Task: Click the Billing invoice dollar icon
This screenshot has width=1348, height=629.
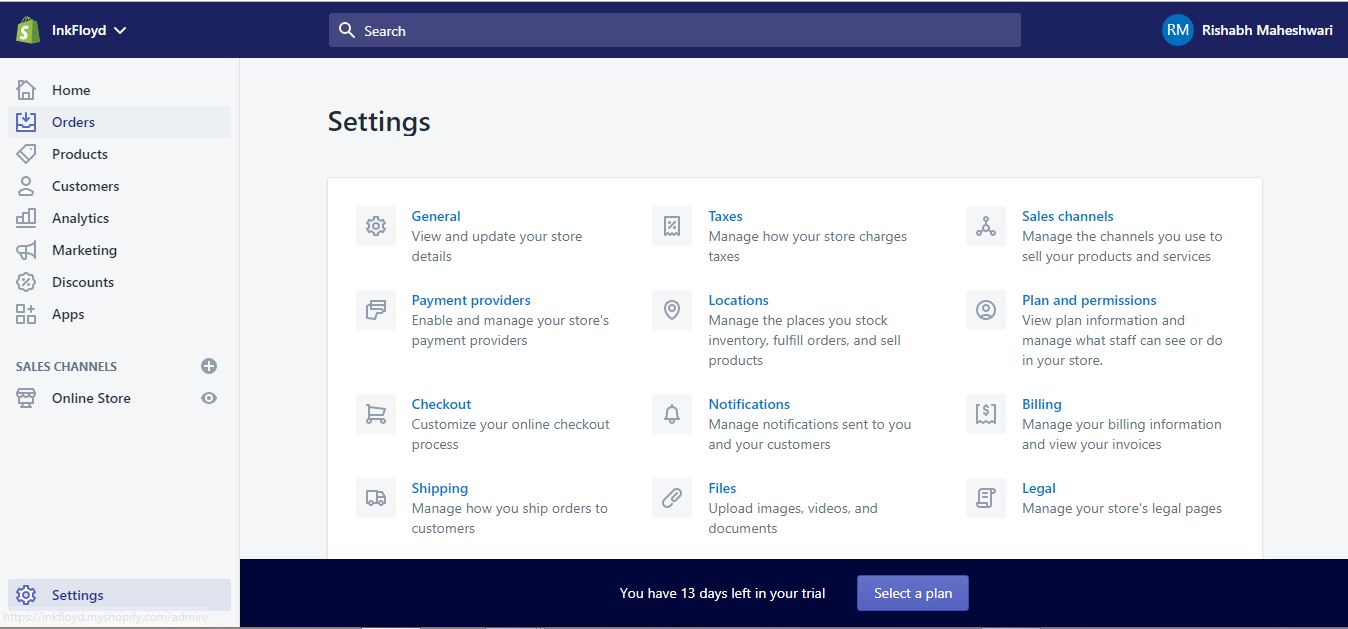Action: click(986, 414)
